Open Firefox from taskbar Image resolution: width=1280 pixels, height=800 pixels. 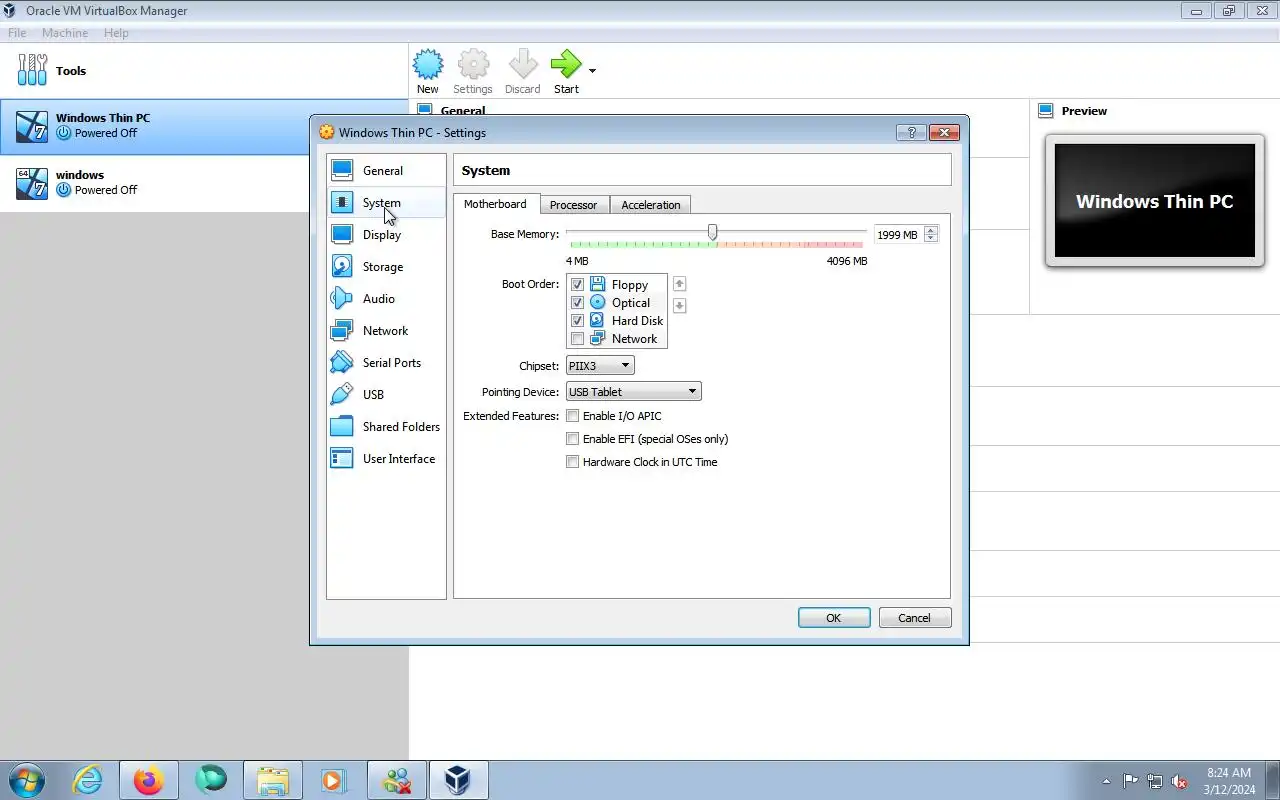click(x=148, y=780)
